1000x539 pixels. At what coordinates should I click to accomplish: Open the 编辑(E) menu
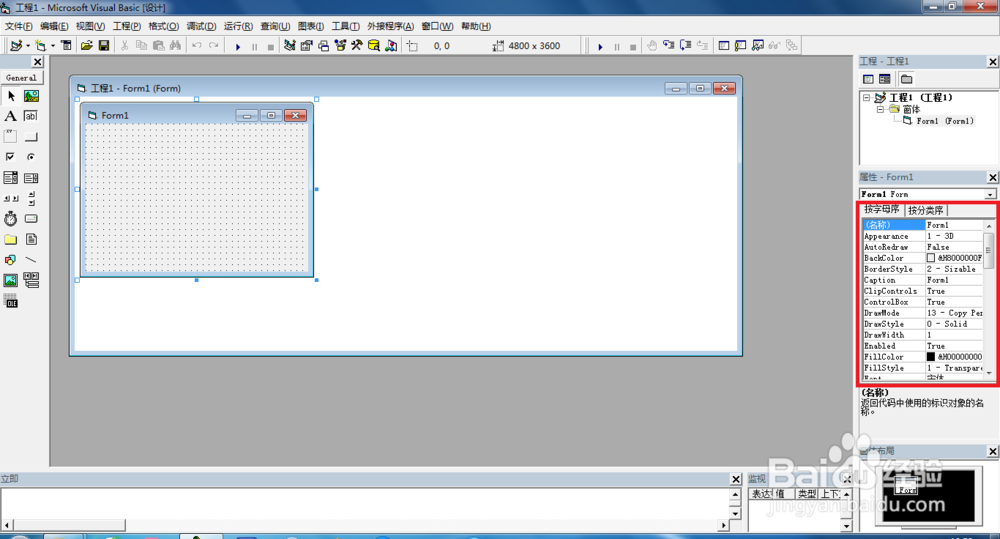click(x=54, y=26)
